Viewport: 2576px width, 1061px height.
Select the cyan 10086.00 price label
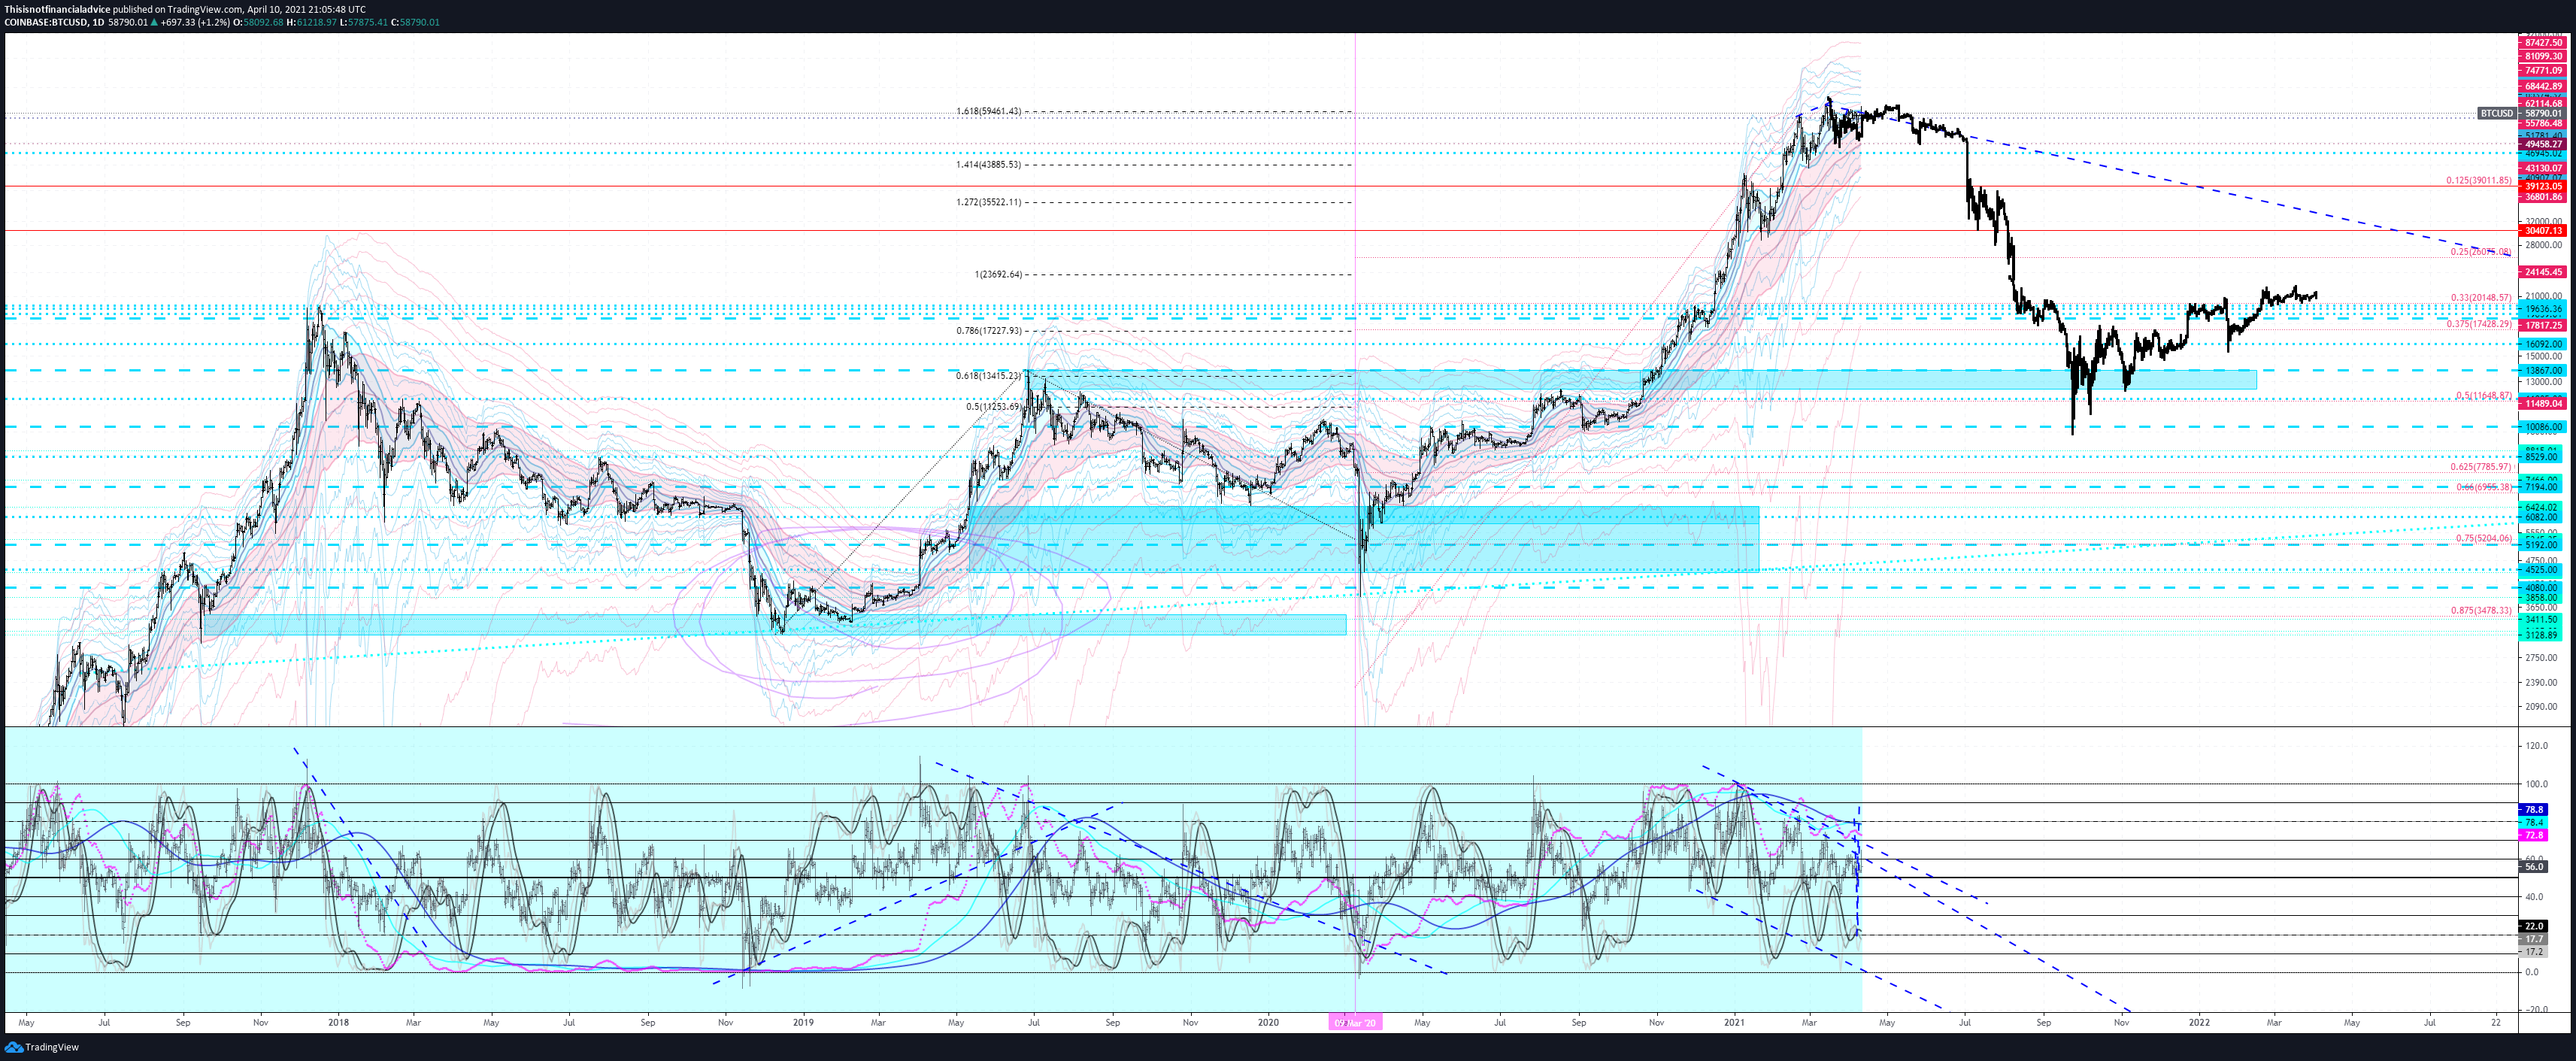coord(2543,427)
